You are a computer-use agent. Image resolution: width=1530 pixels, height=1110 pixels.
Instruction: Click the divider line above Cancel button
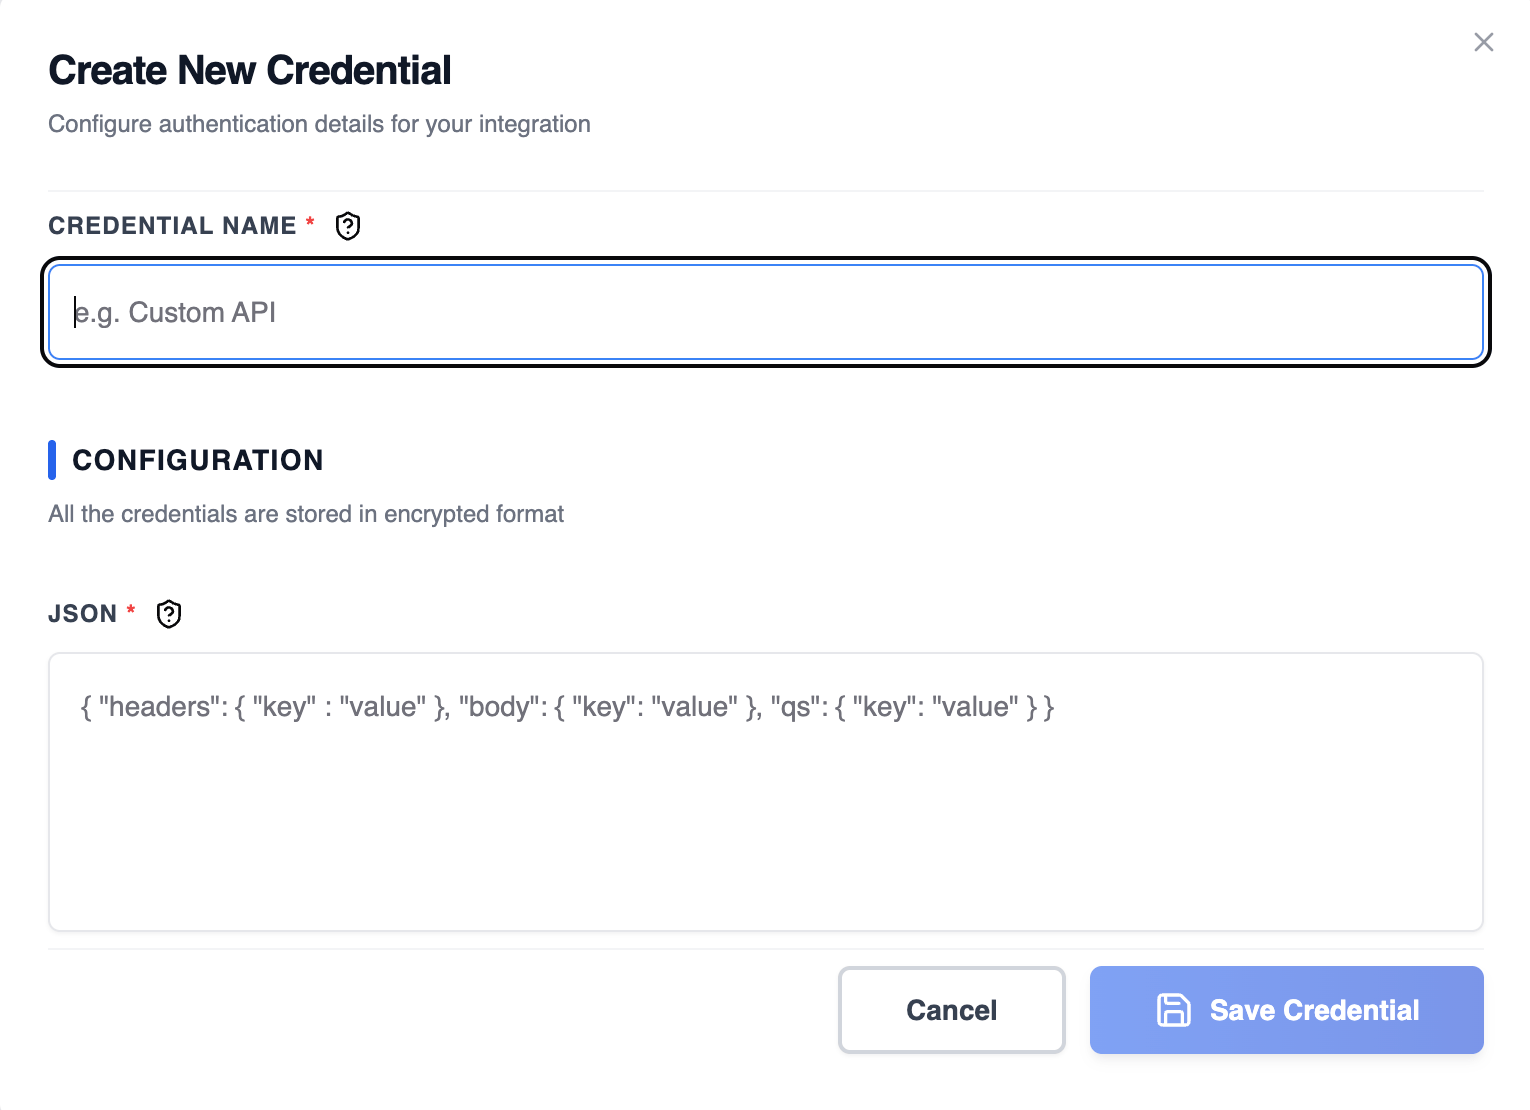[x=766, y=949]
